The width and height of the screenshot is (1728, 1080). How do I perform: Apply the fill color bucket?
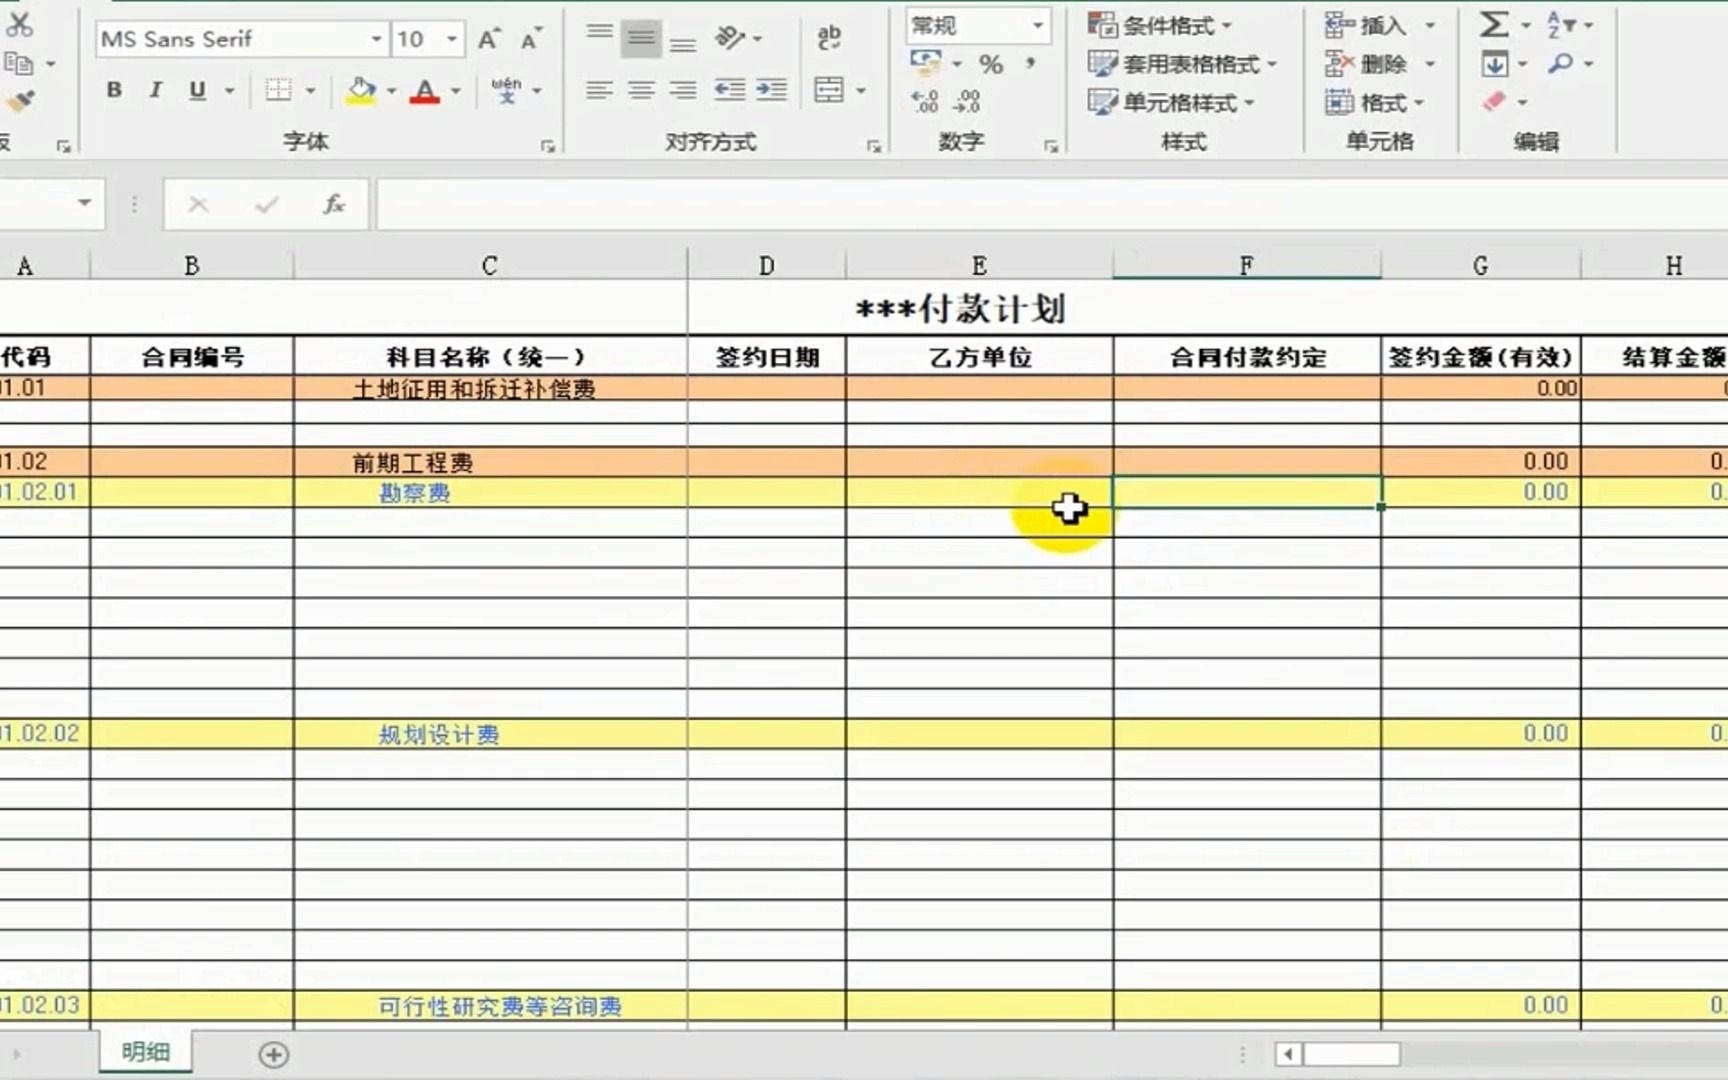pyautogui.click(x=360, y=90)
